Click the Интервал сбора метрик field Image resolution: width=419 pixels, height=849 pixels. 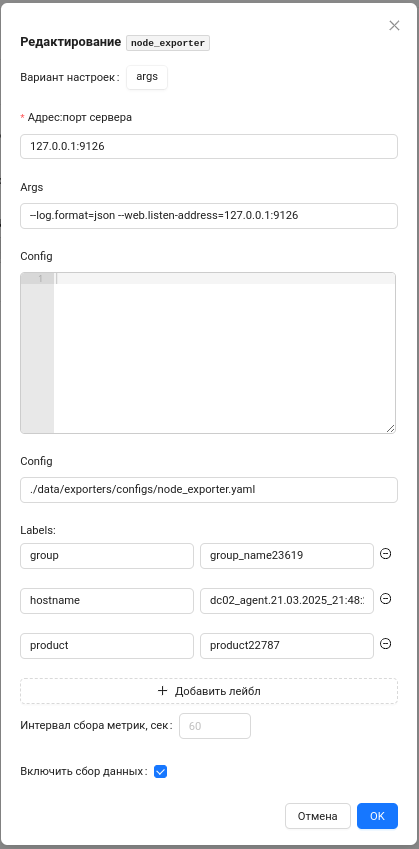pyautogui.click(x=215, y=726)
